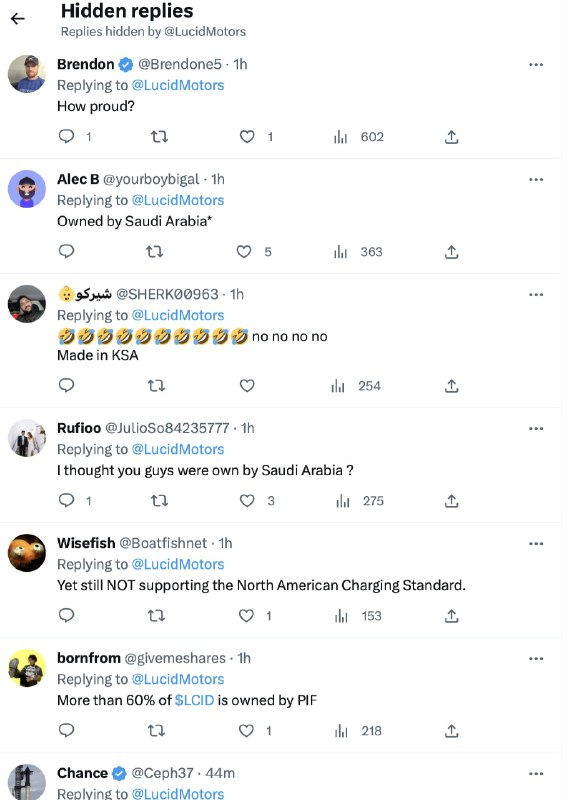Open @LucidMotors link in Brendon's reply
The height and width of the screenshot is (800, 574).
pos(178,85)
